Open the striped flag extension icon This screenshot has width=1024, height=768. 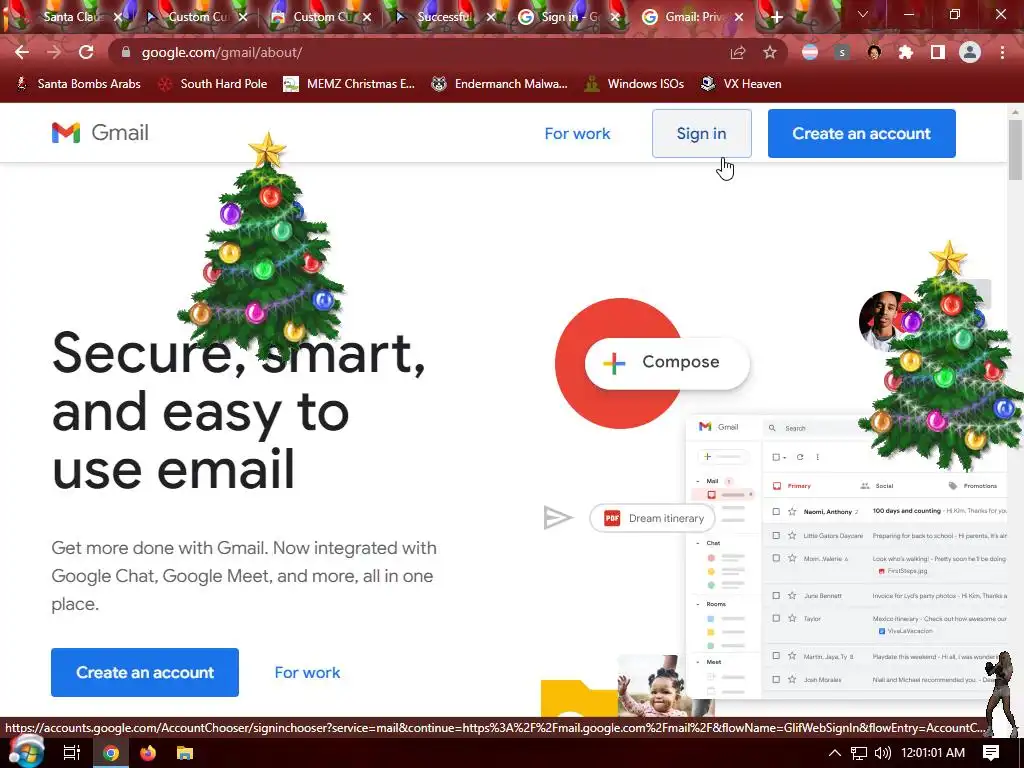(x=810, y=52)
